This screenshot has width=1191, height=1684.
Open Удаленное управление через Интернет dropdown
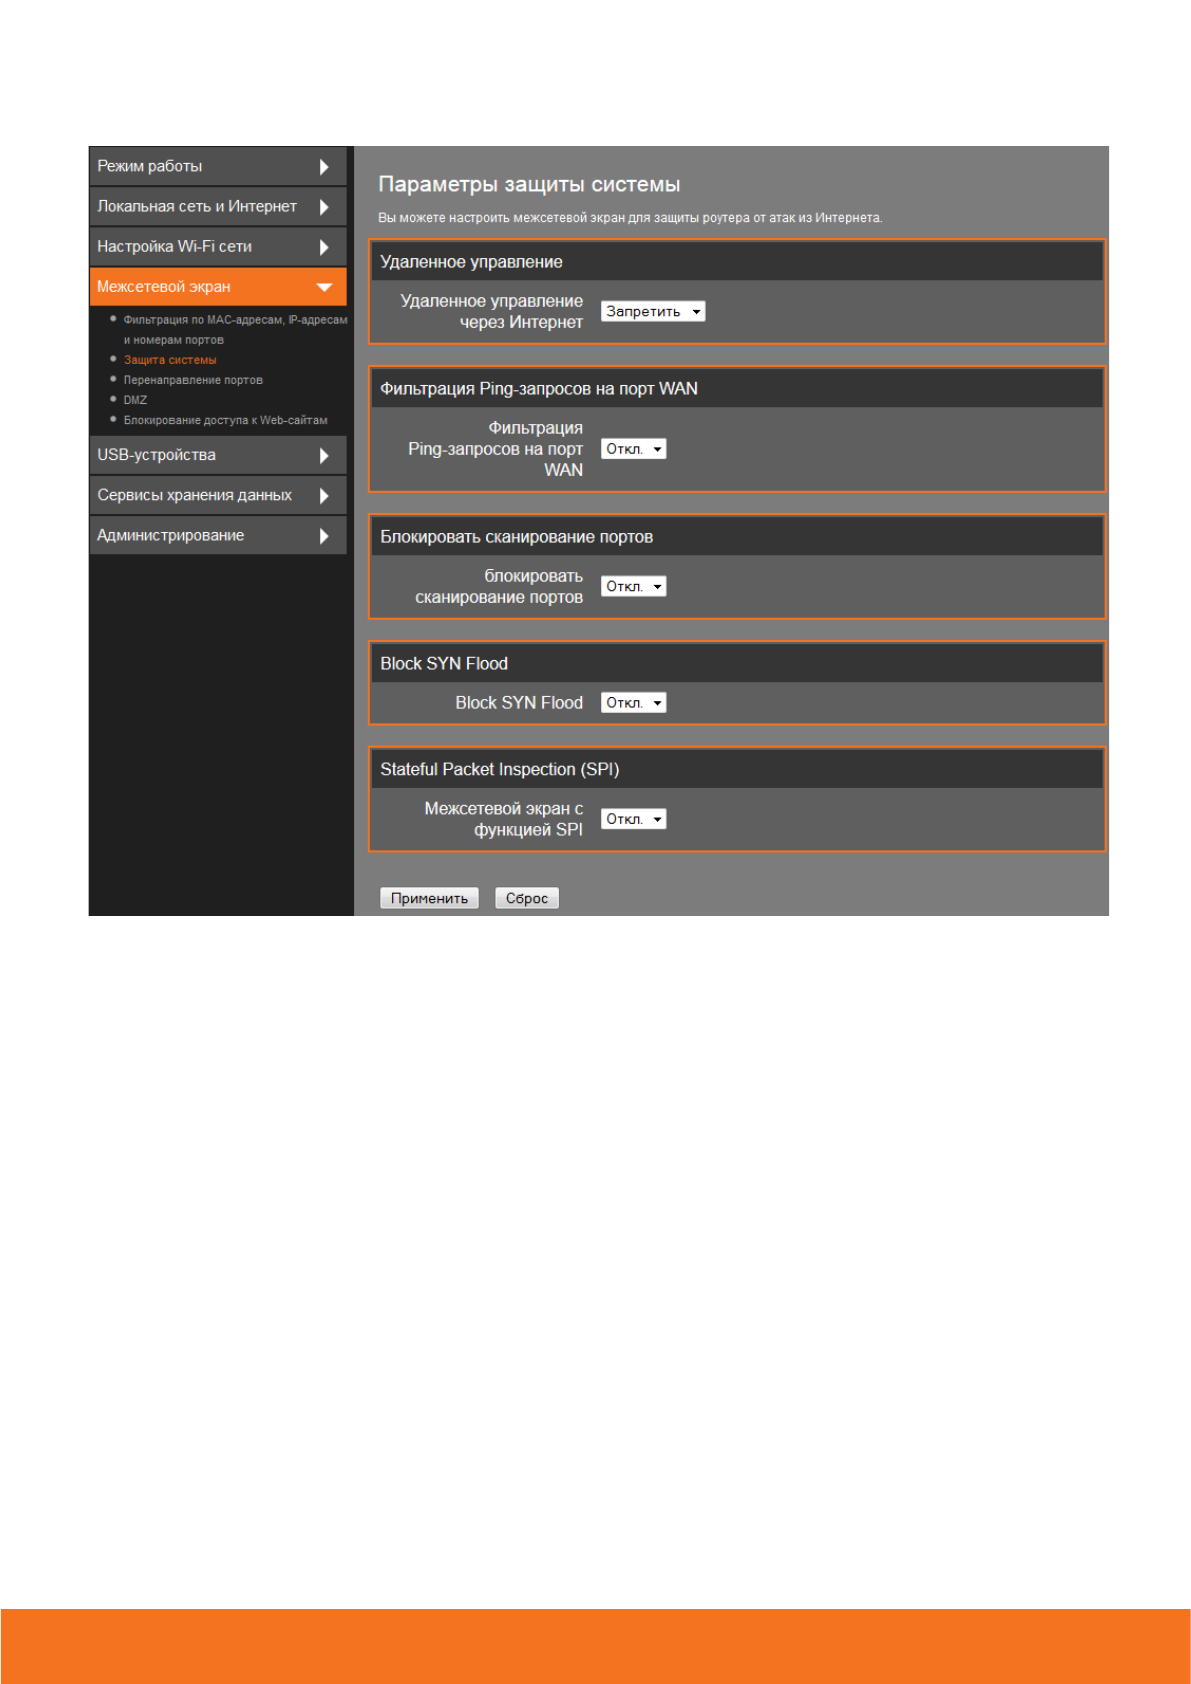click(x=652, y=312)
